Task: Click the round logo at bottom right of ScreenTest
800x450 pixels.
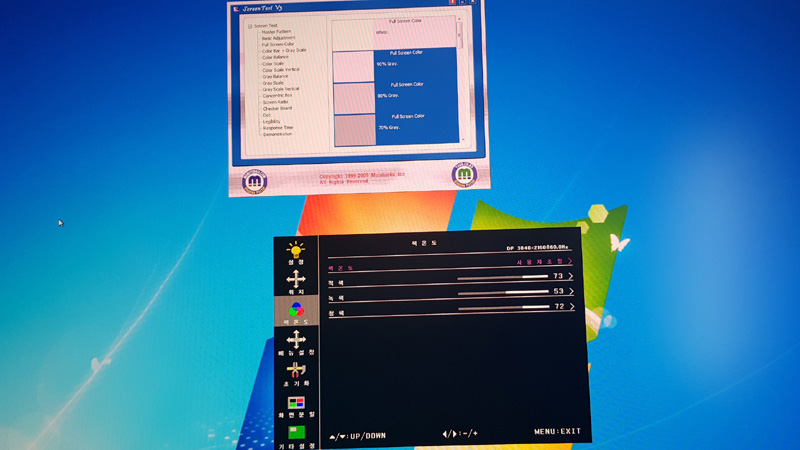Action: [x=464, y=174]
